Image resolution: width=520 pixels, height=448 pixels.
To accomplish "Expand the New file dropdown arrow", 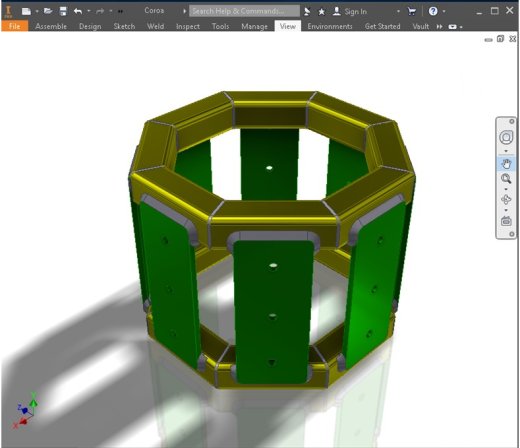I will [x=37, y=11].
